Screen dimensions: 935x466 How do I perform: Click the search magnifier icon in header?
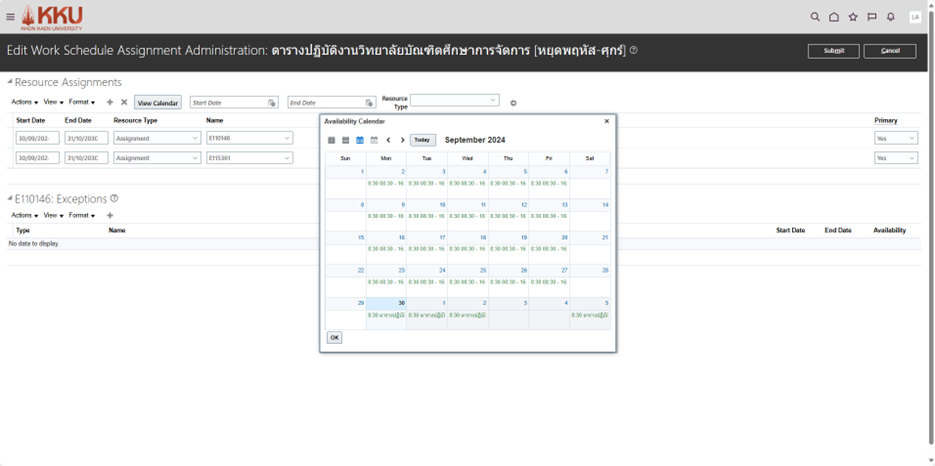[815, 17]
